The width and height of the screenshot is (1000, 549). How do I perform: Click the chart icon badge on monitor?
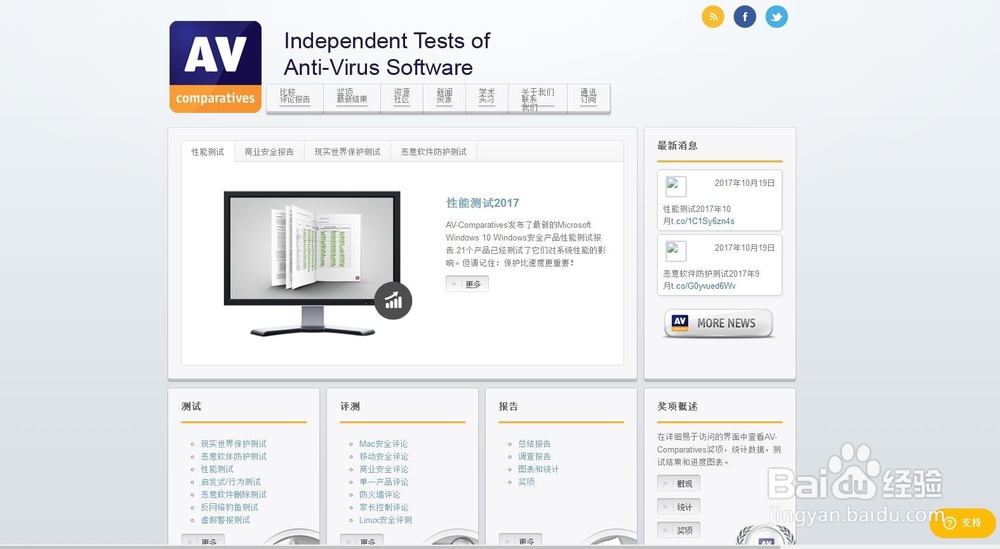[393, 300]
